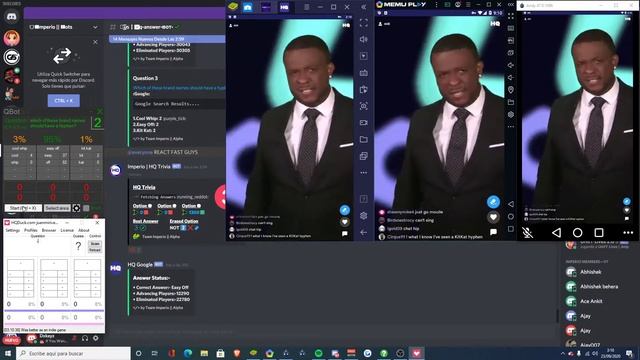This screenshot has width=640, height=360.
Task: Tap blue eraser icon in MEmu HQ stream
Action: 493,202
